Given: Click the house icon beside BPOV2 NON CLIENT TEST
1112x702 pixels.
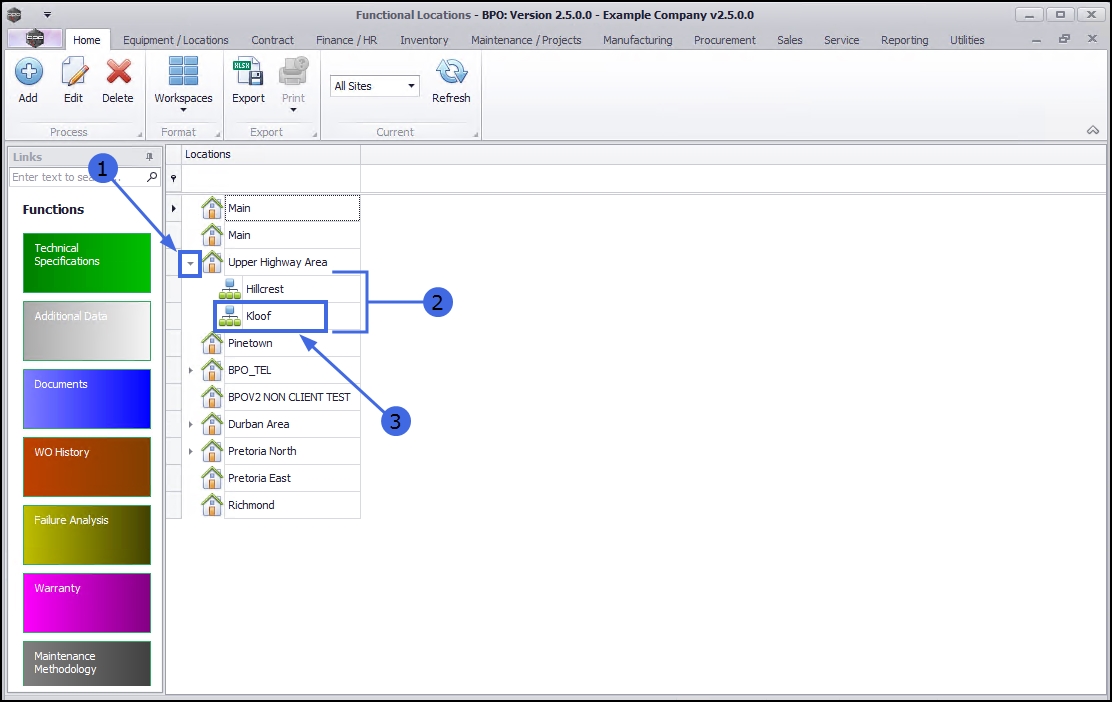Looking at the screenshot, I should pyautogui.click(x=212, y=396).
